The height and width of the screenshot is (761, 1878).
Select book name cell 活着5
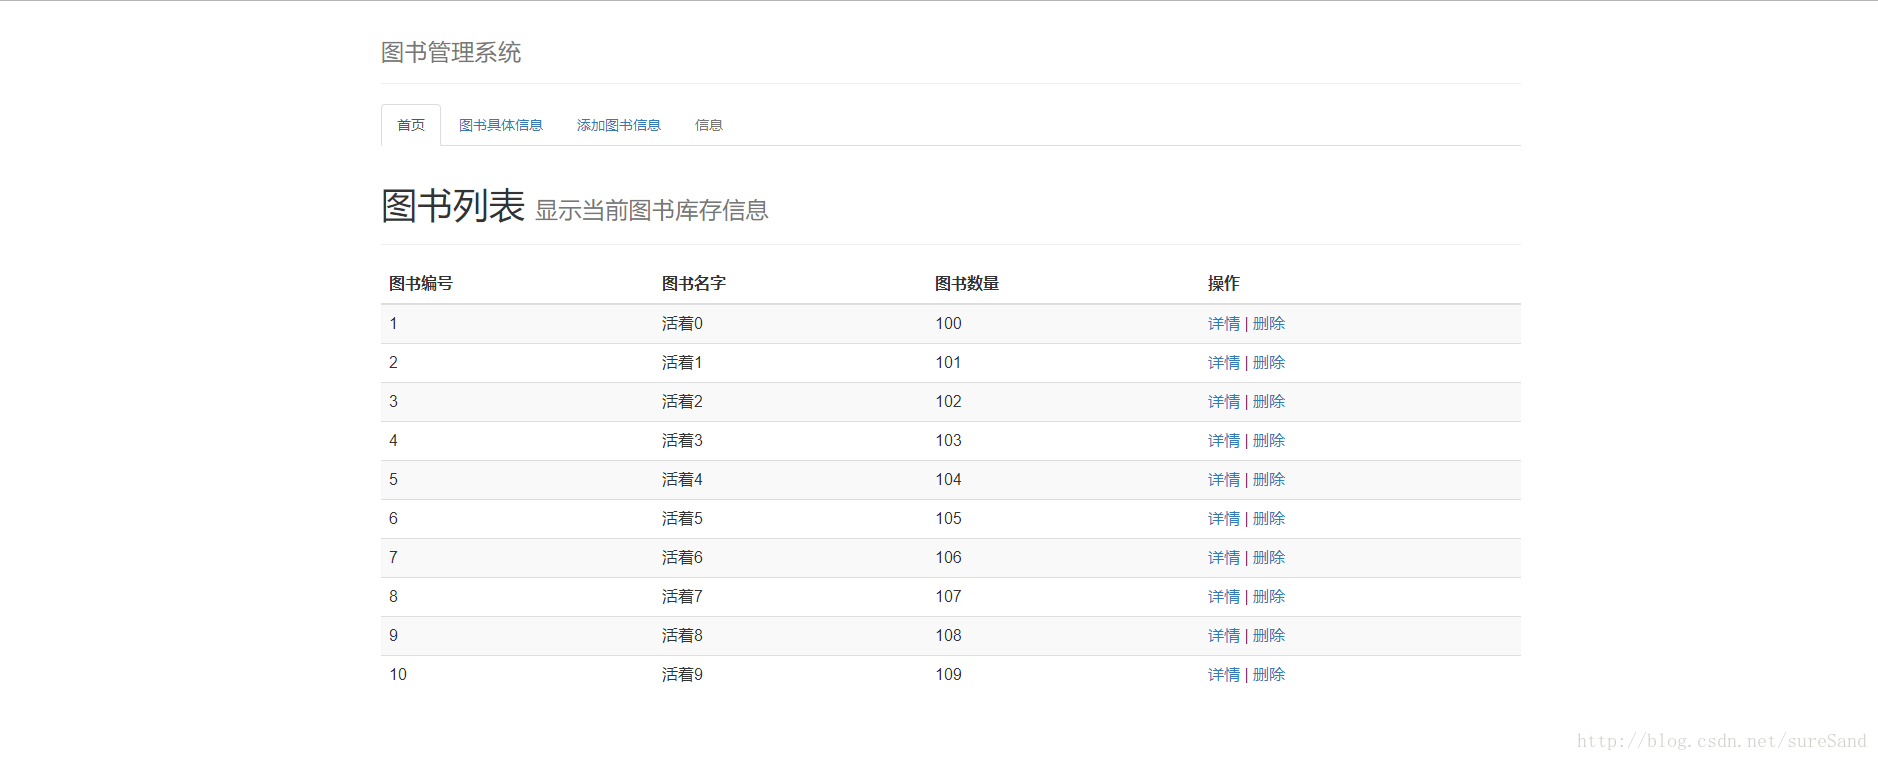click(682, 519)
